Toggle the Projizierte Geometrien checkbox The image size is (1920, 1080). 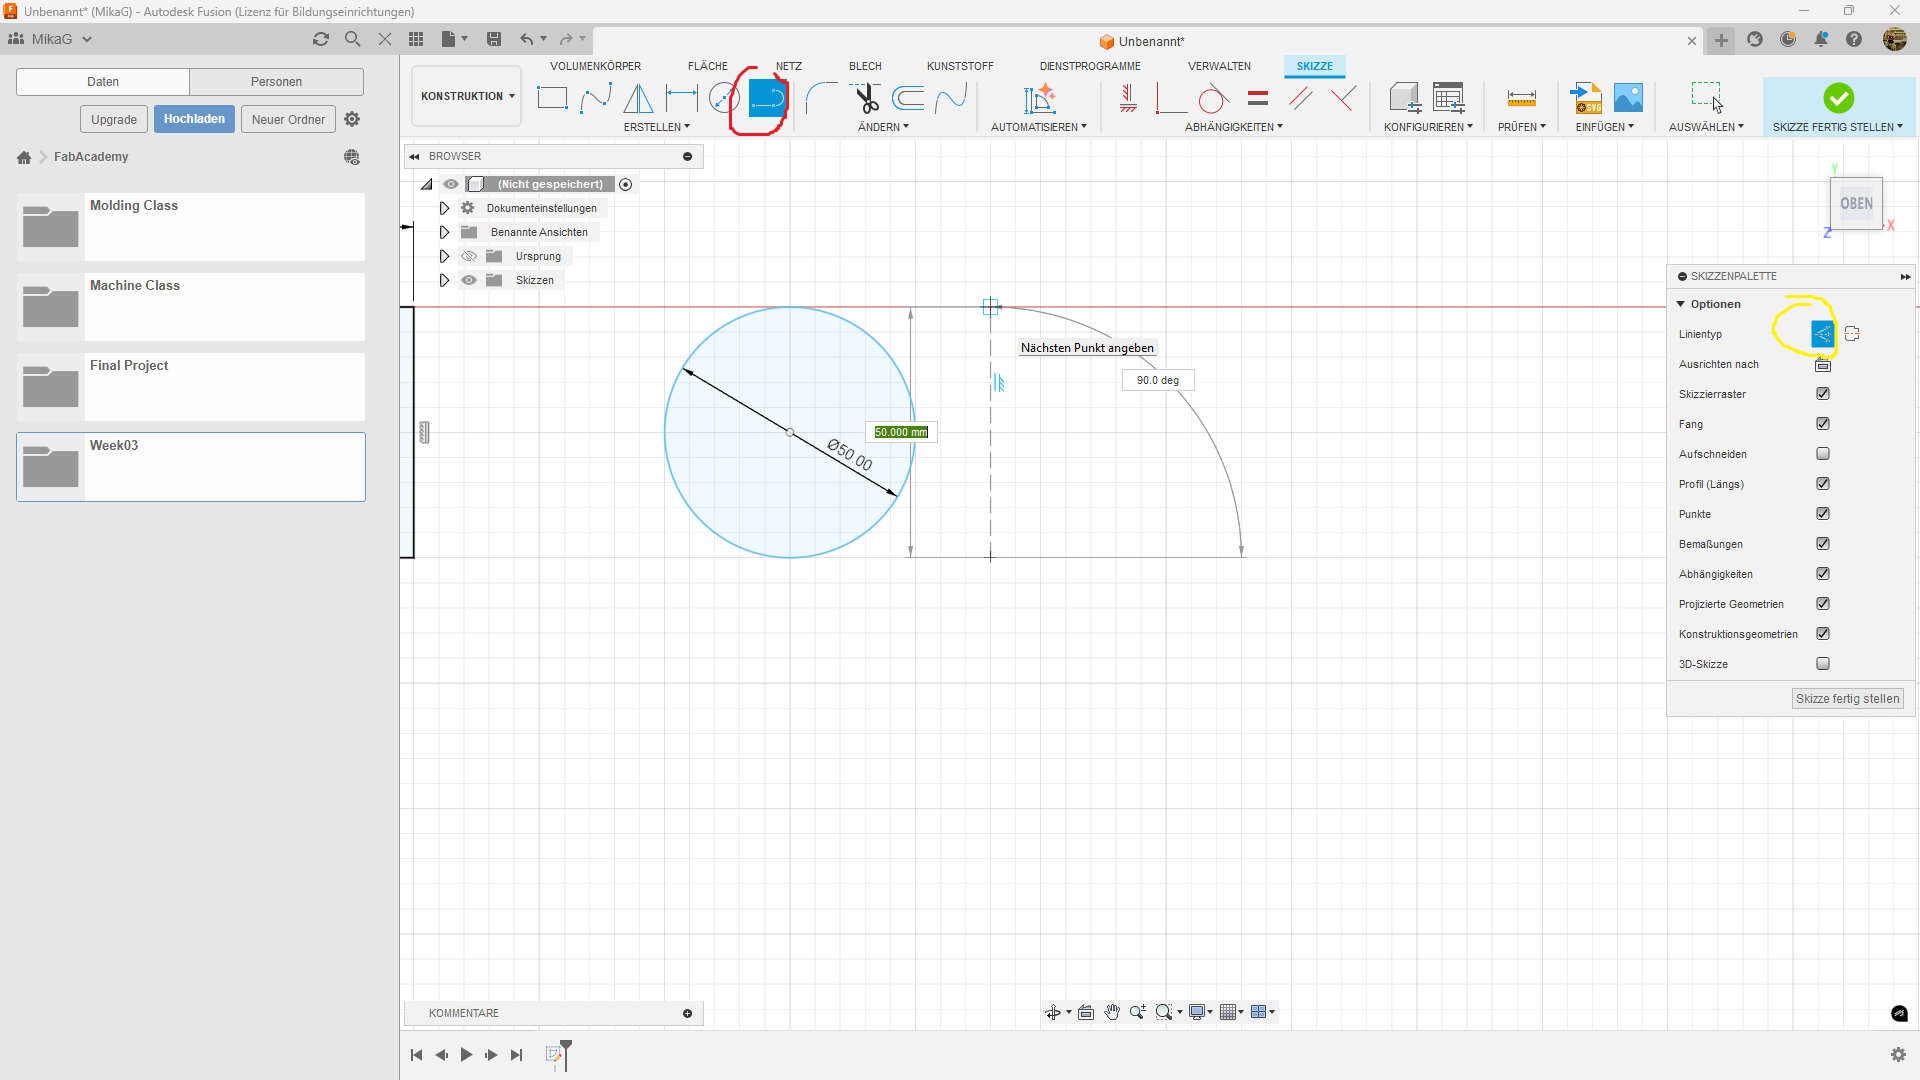point(1823,604)
